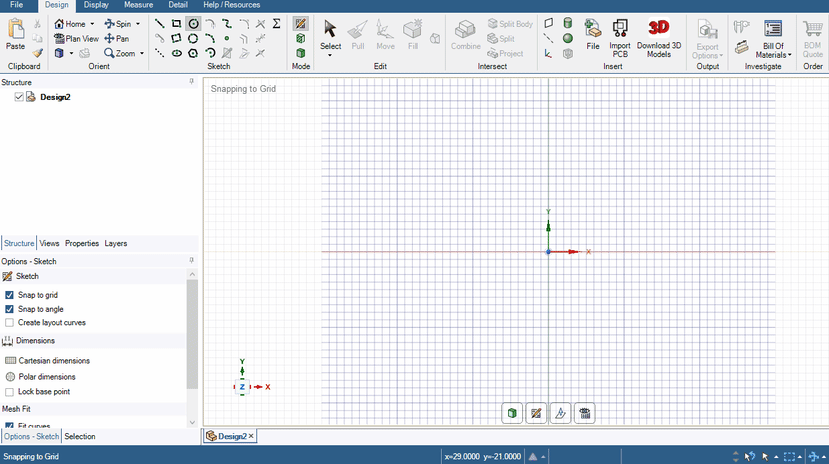Open the Spin dropdown arrow
Image resolution: width=829 pixels, height=464 pixels.
[138, 24]
